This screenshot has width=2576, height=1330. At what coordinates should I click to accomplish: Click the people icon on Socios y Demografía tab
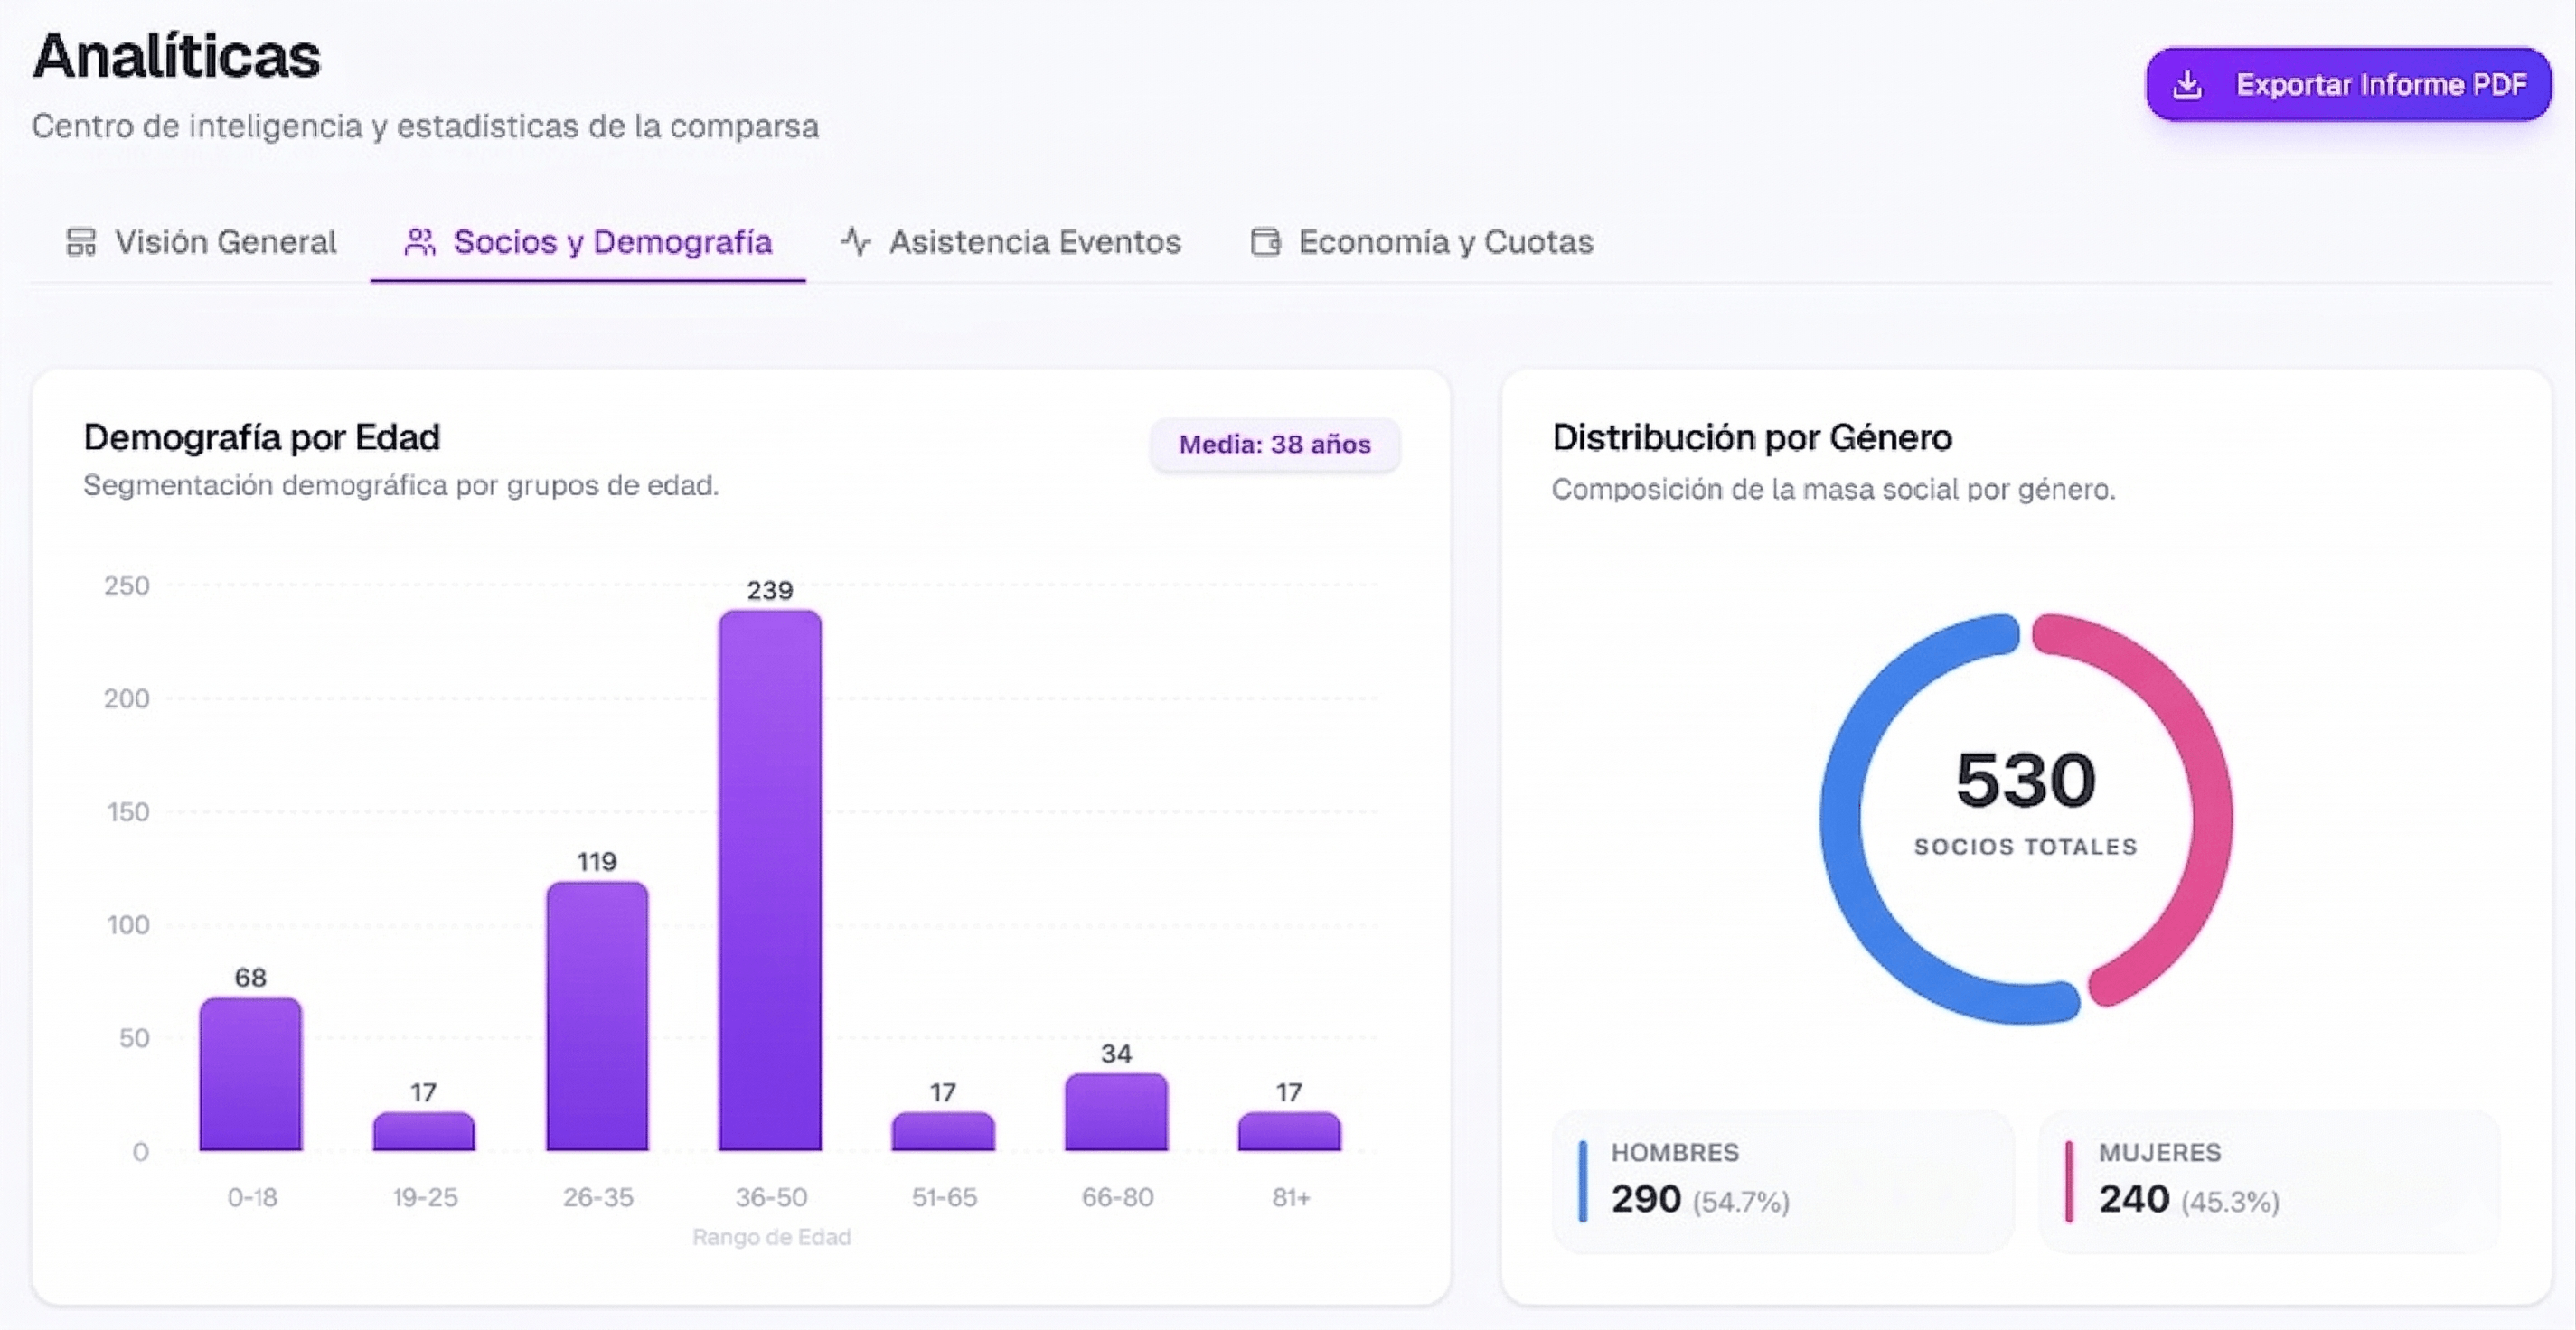[420, 241]
